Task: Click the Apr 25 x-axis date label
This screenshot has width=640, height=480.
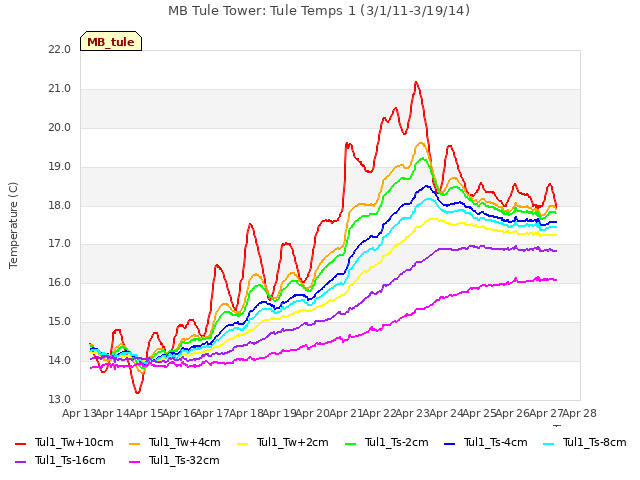Action: coord(480,413)
